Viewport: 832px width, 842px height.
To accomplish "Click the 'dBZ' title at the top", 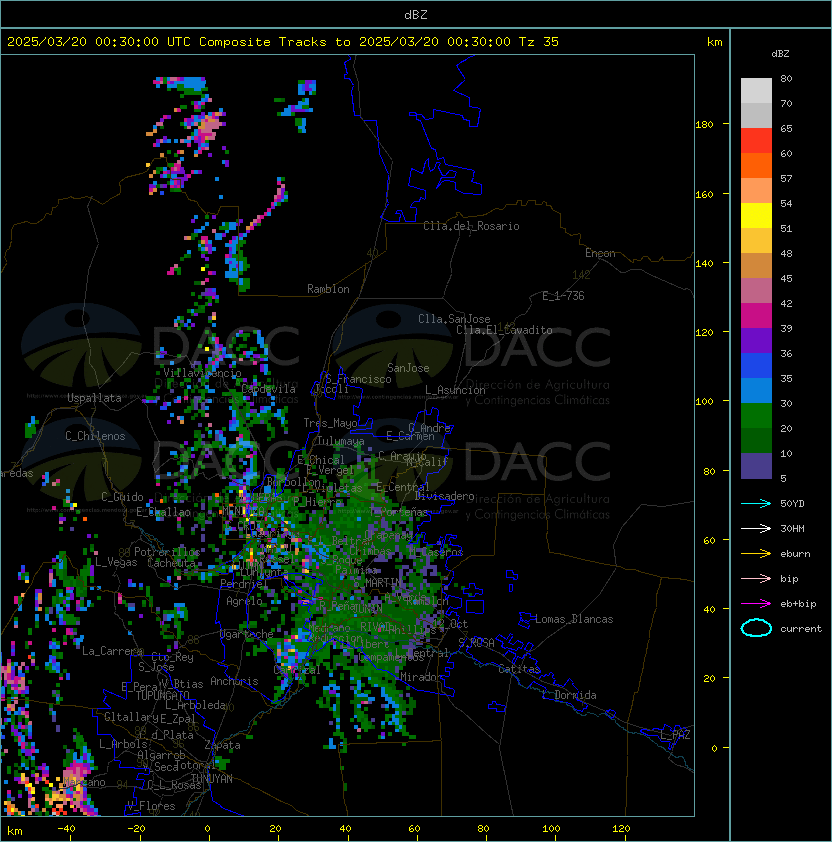I will tap(416, 14).
